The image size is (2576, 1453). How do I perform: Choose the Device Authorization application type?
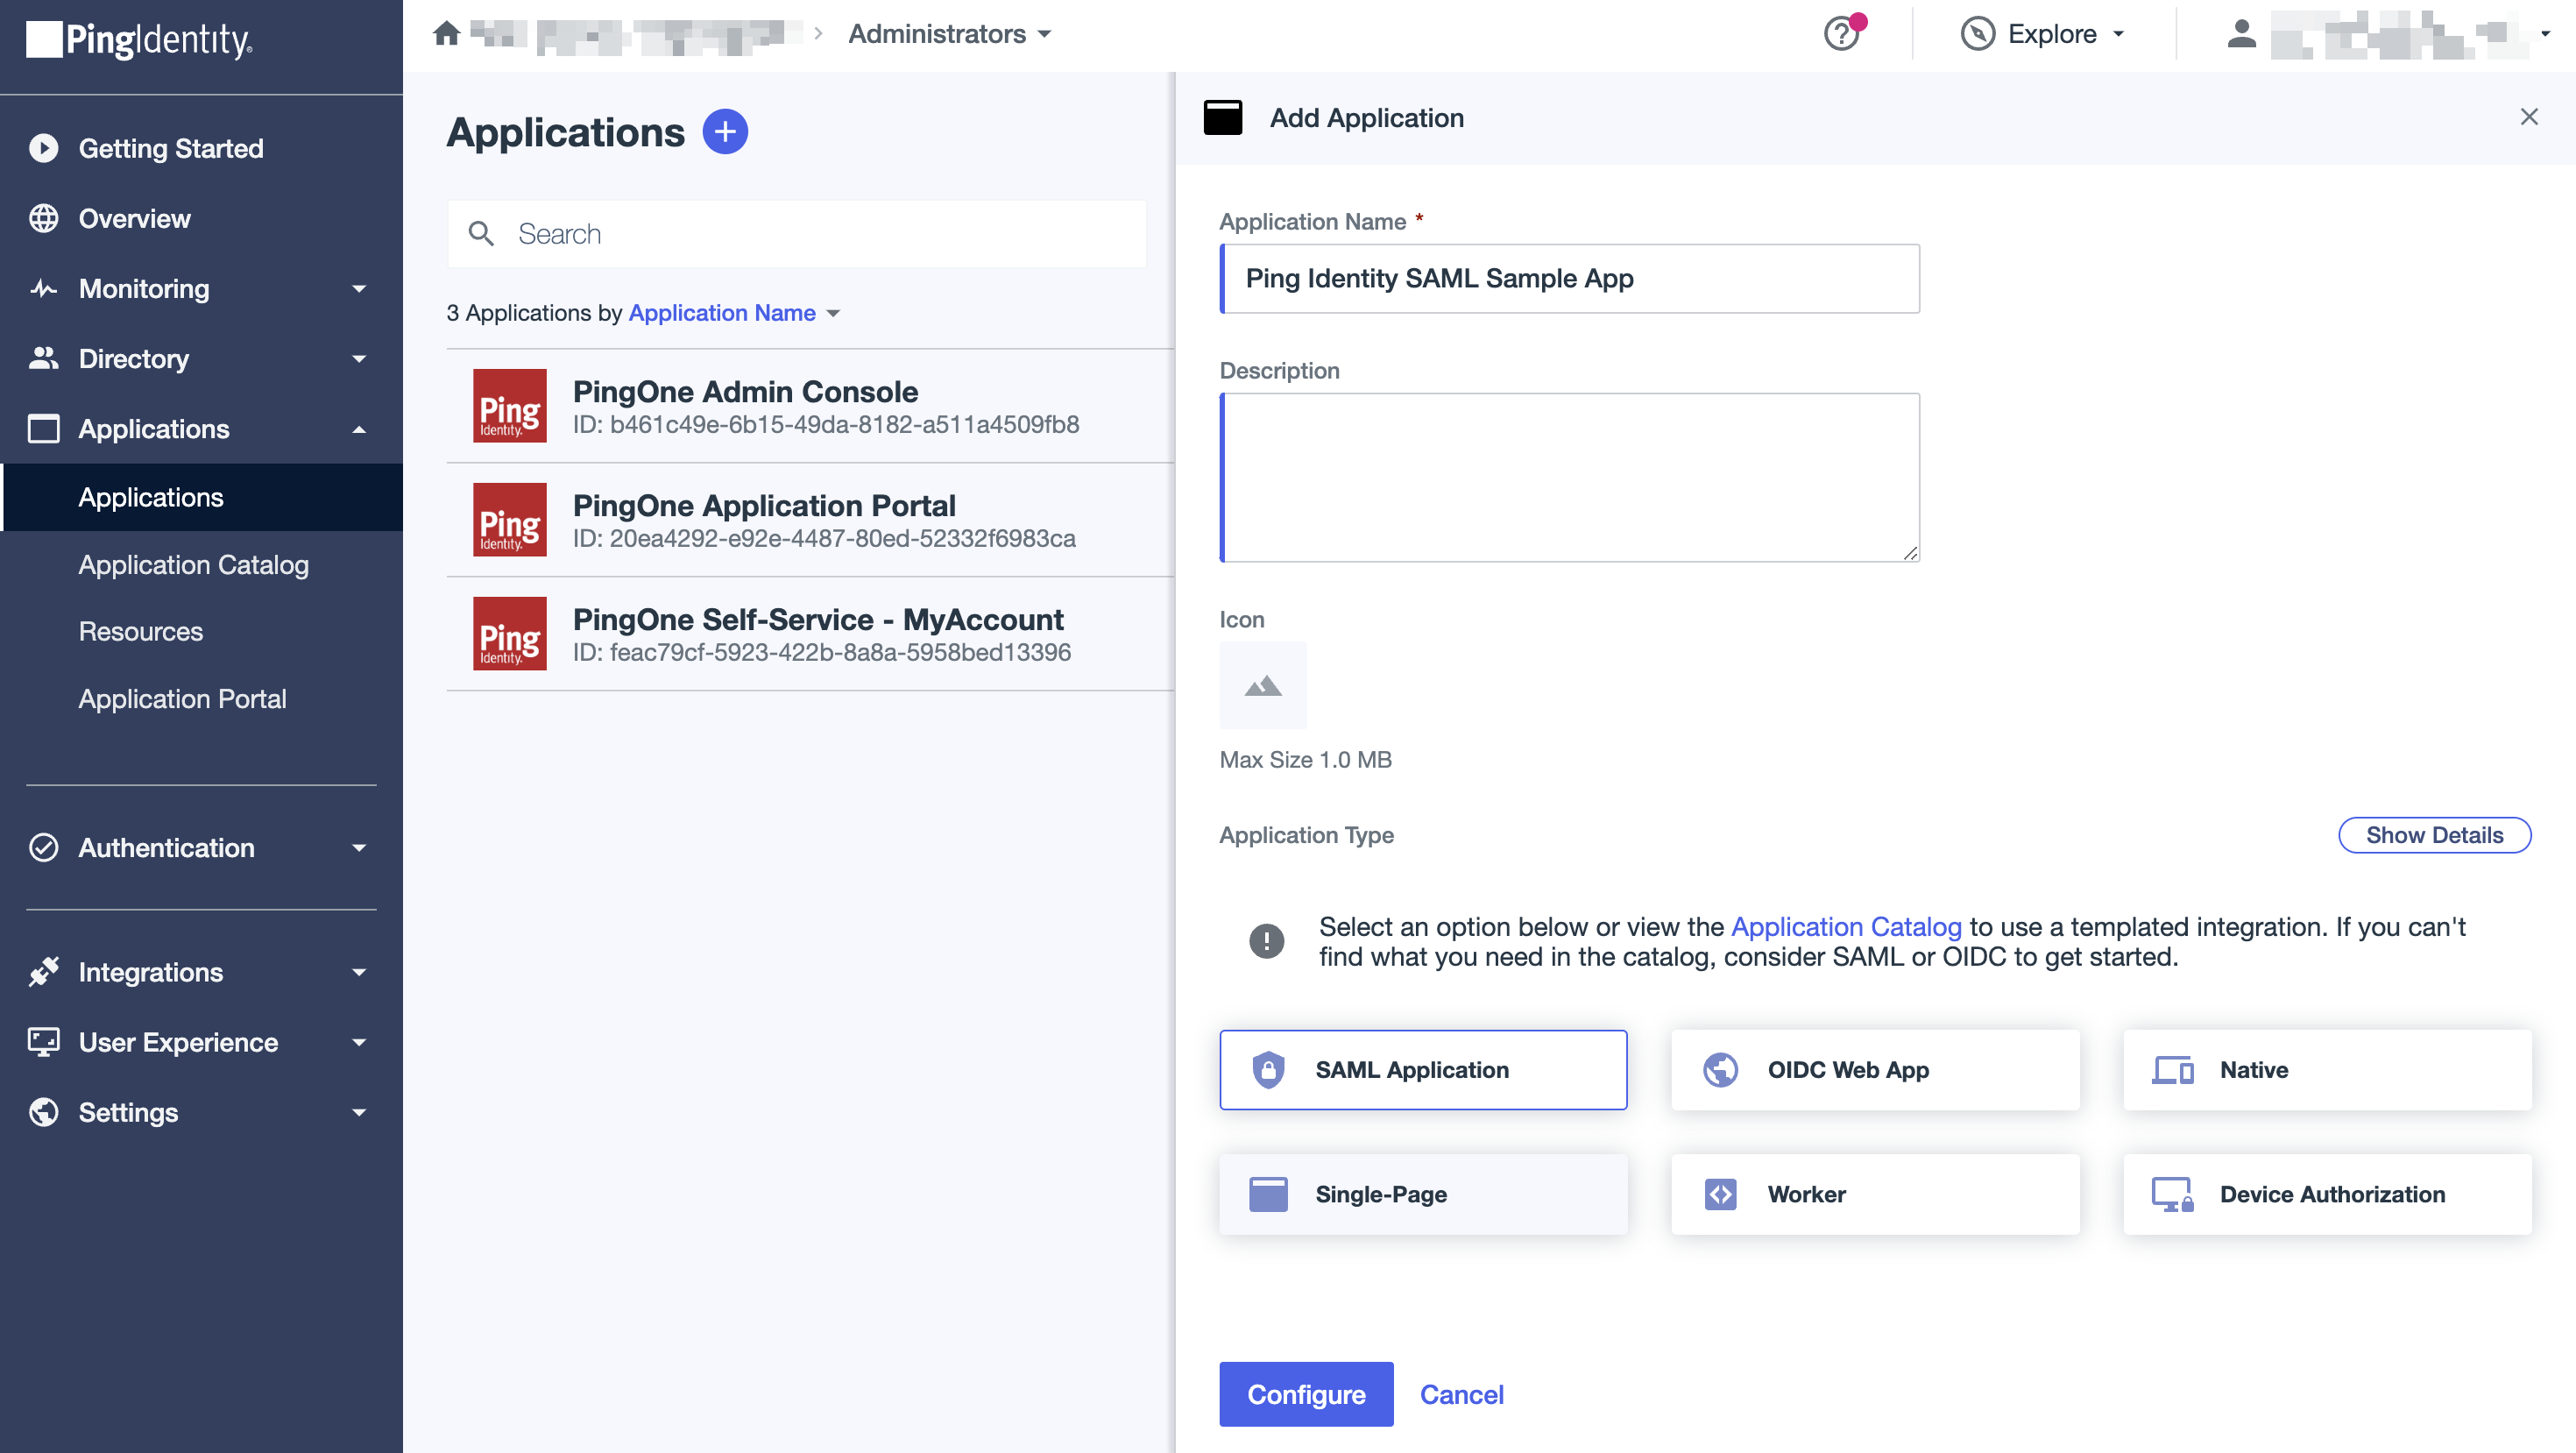point(2327,1193)
